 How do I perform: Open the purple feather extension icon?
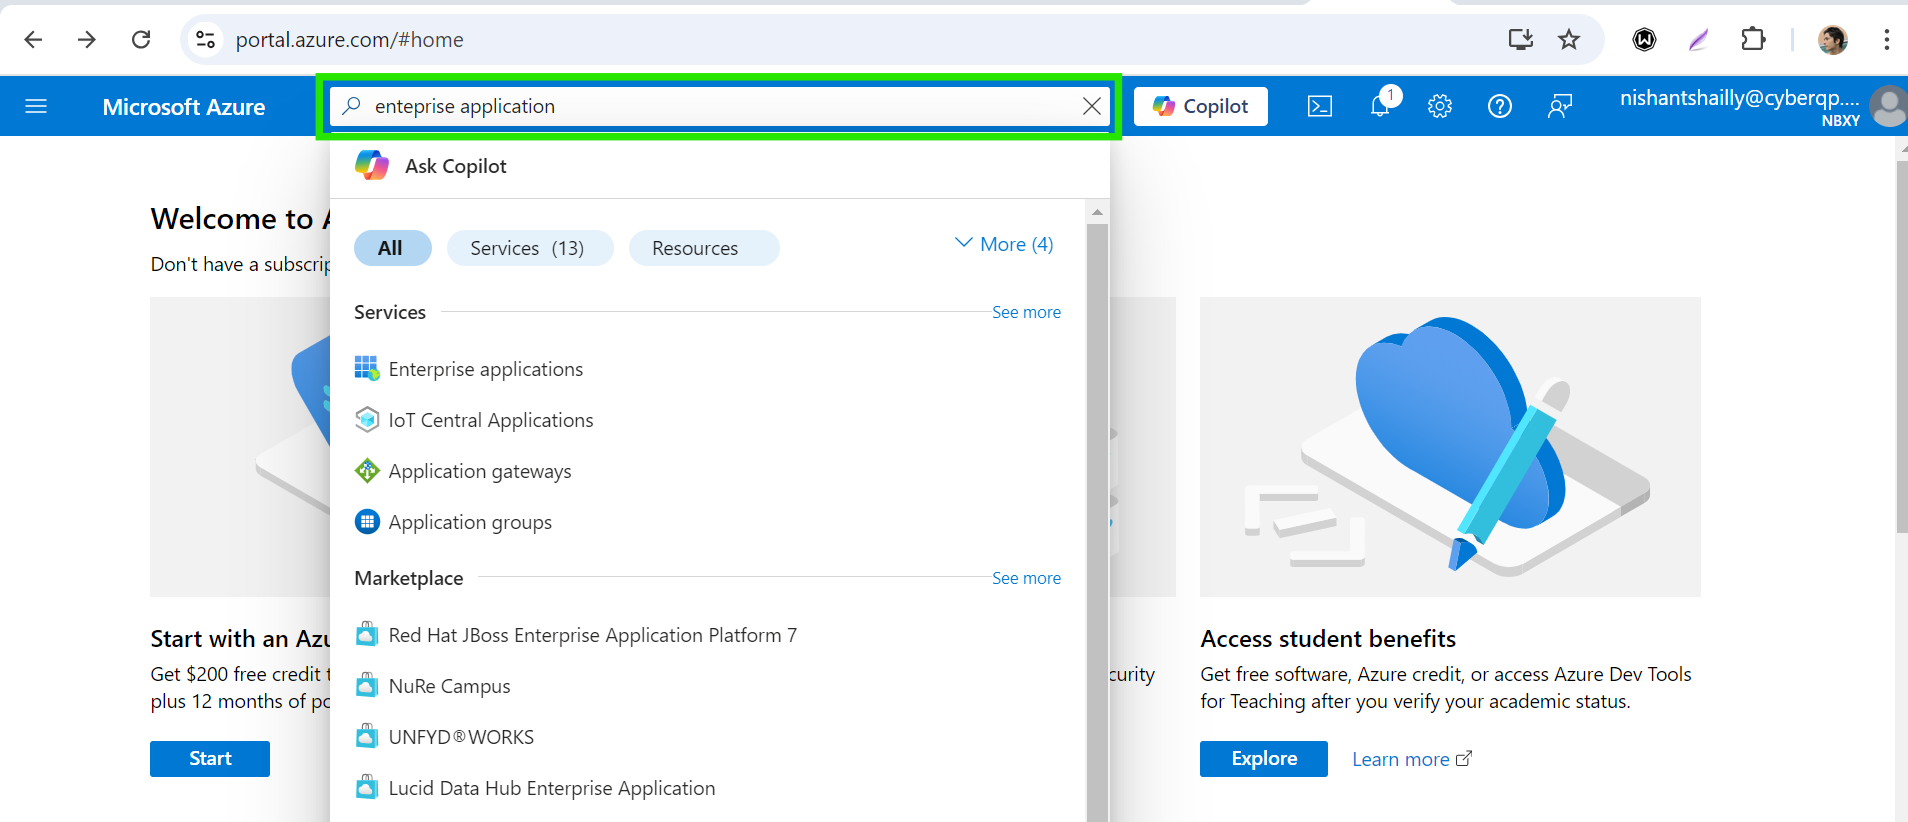[x=1698, y=39]
